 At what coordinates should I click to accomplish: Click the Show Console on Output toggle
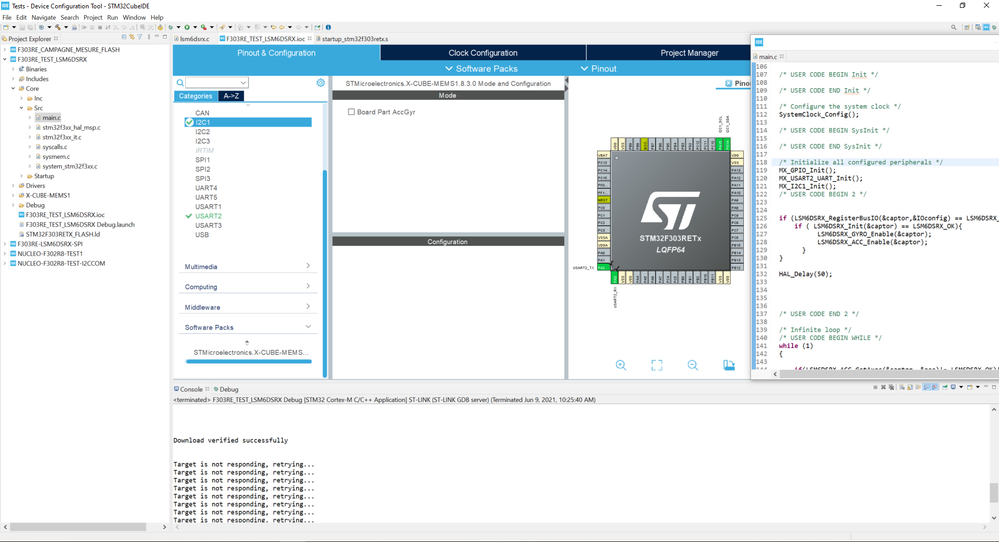(926, 387)
